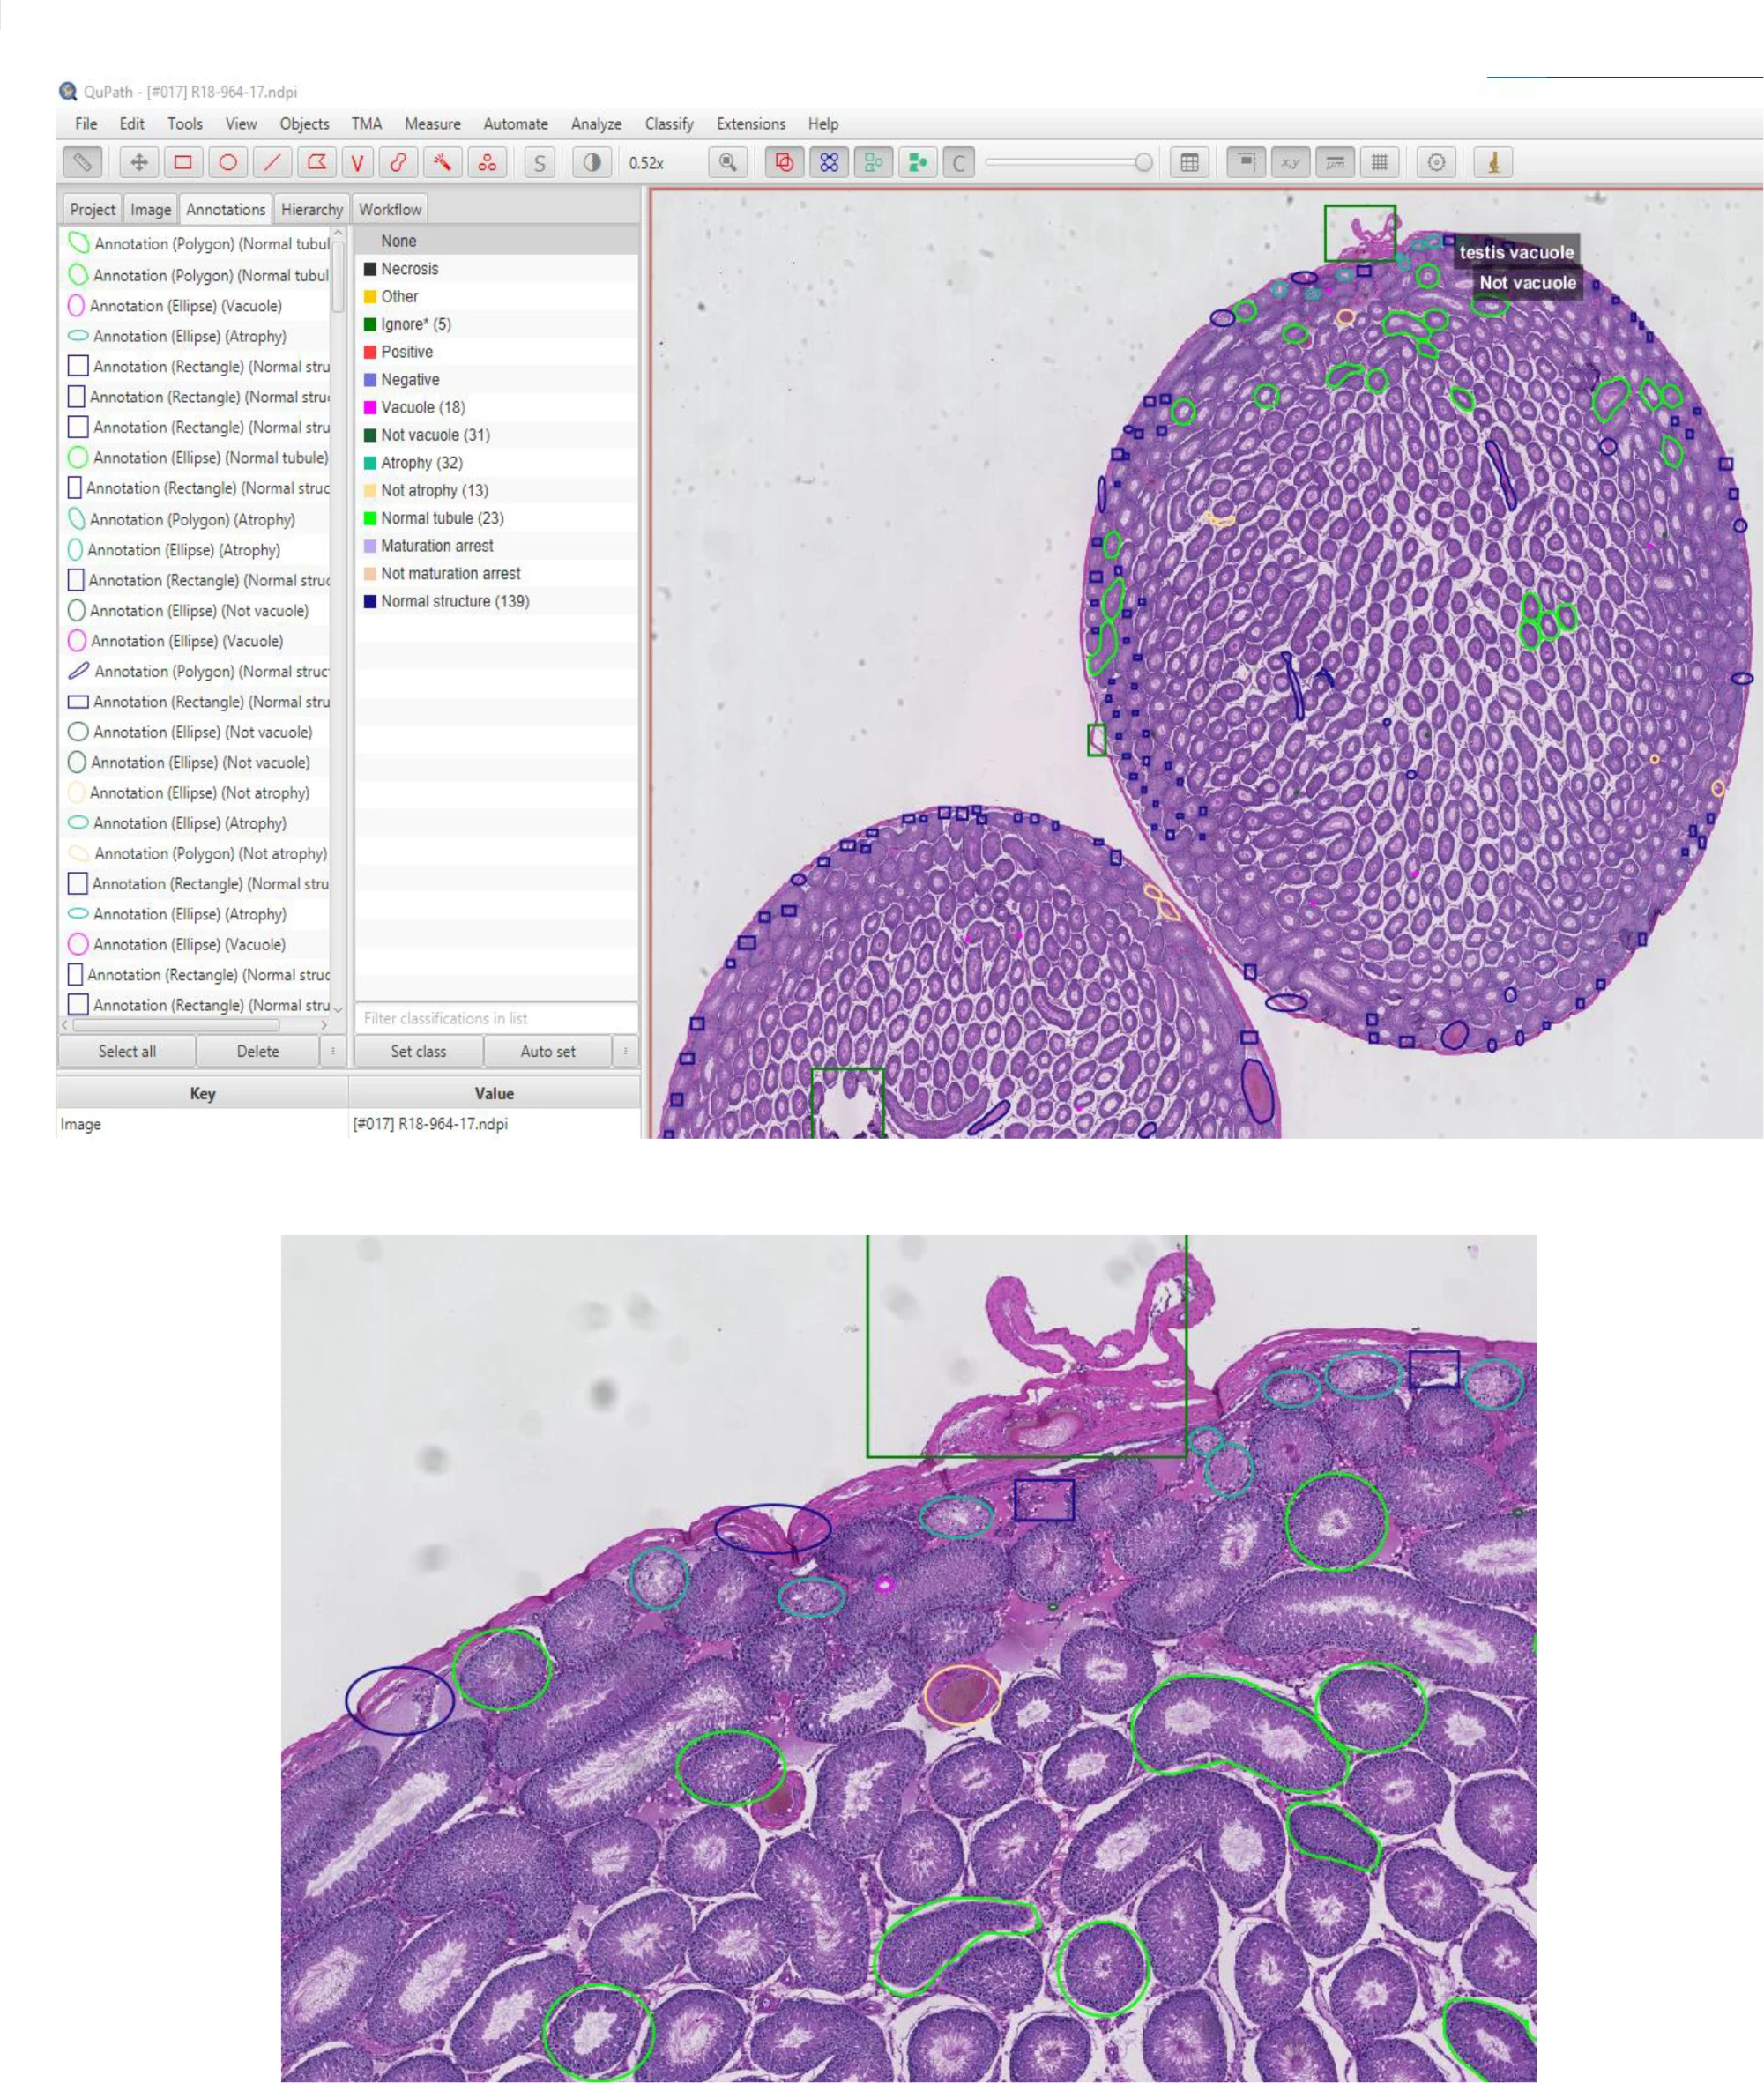The image size is (1764, 2083).
Task: Click the Set class button
Action: 418,1051
